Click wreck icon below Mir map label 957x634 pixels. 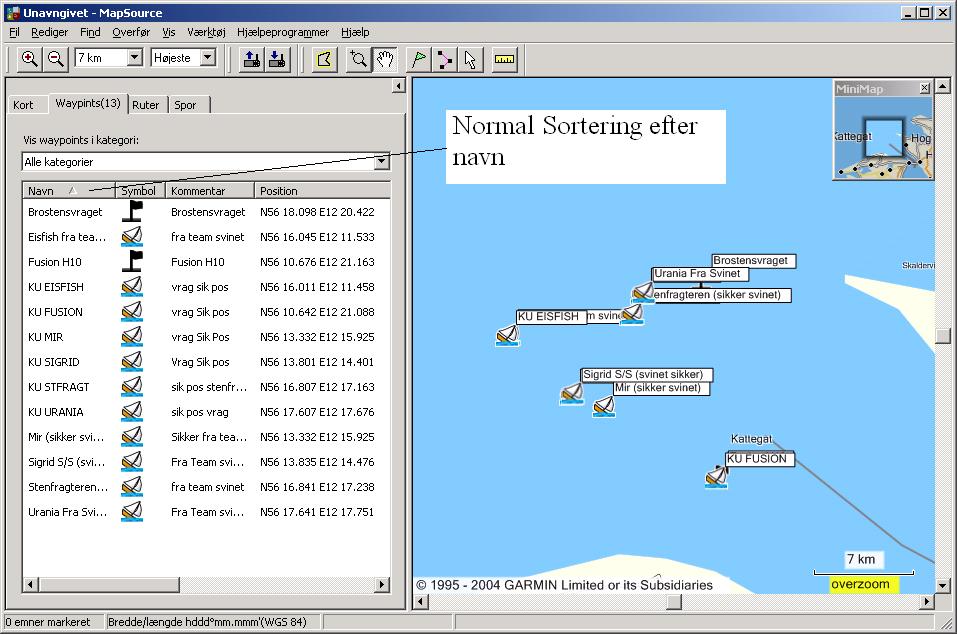(604, 406)
